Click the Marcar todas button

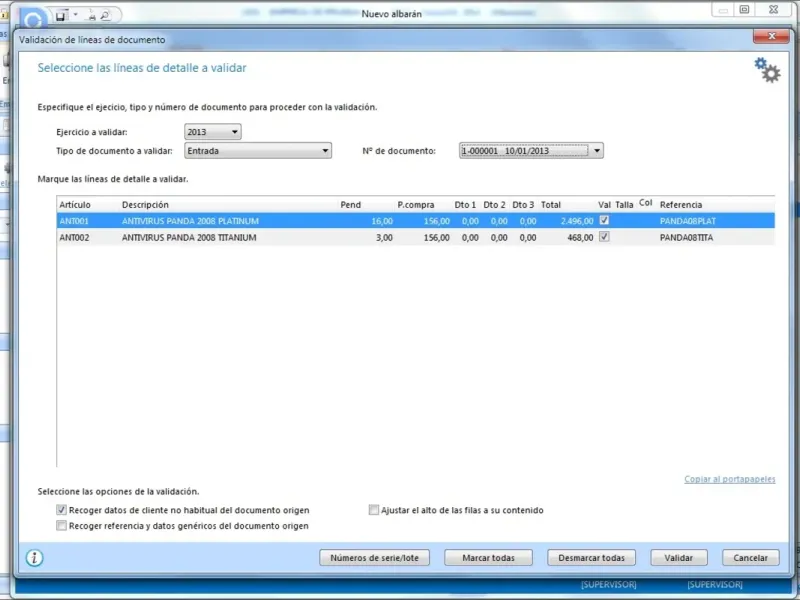point(488,558)
